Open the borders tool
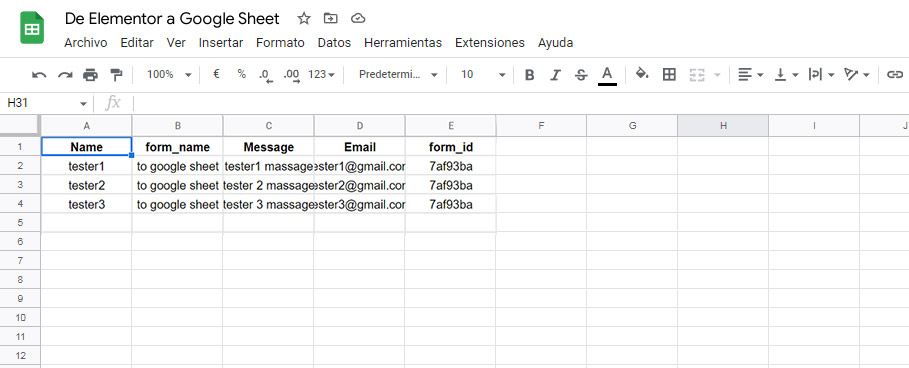This screenshot has width=909, height=368. pyautogui.click(x=669, y=74)
